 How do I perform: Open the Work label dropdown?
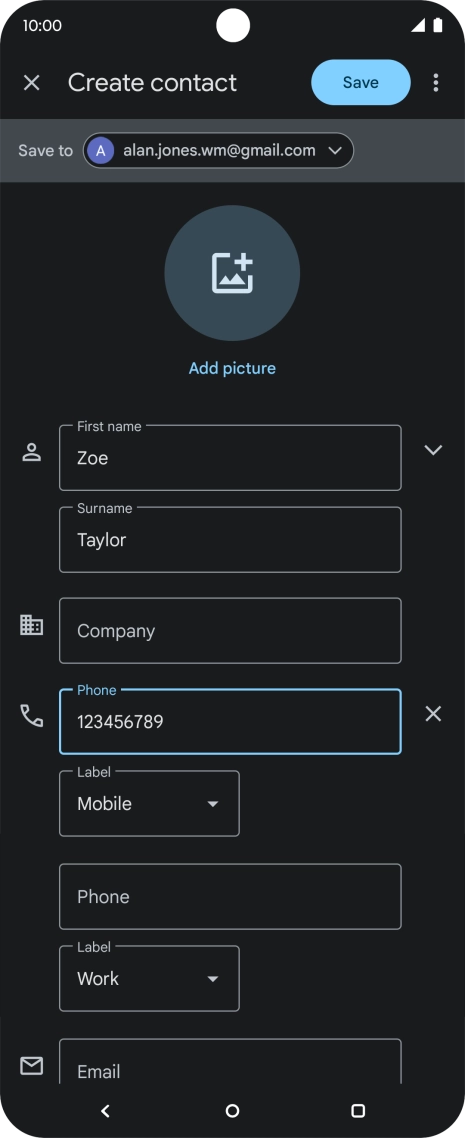149,978
